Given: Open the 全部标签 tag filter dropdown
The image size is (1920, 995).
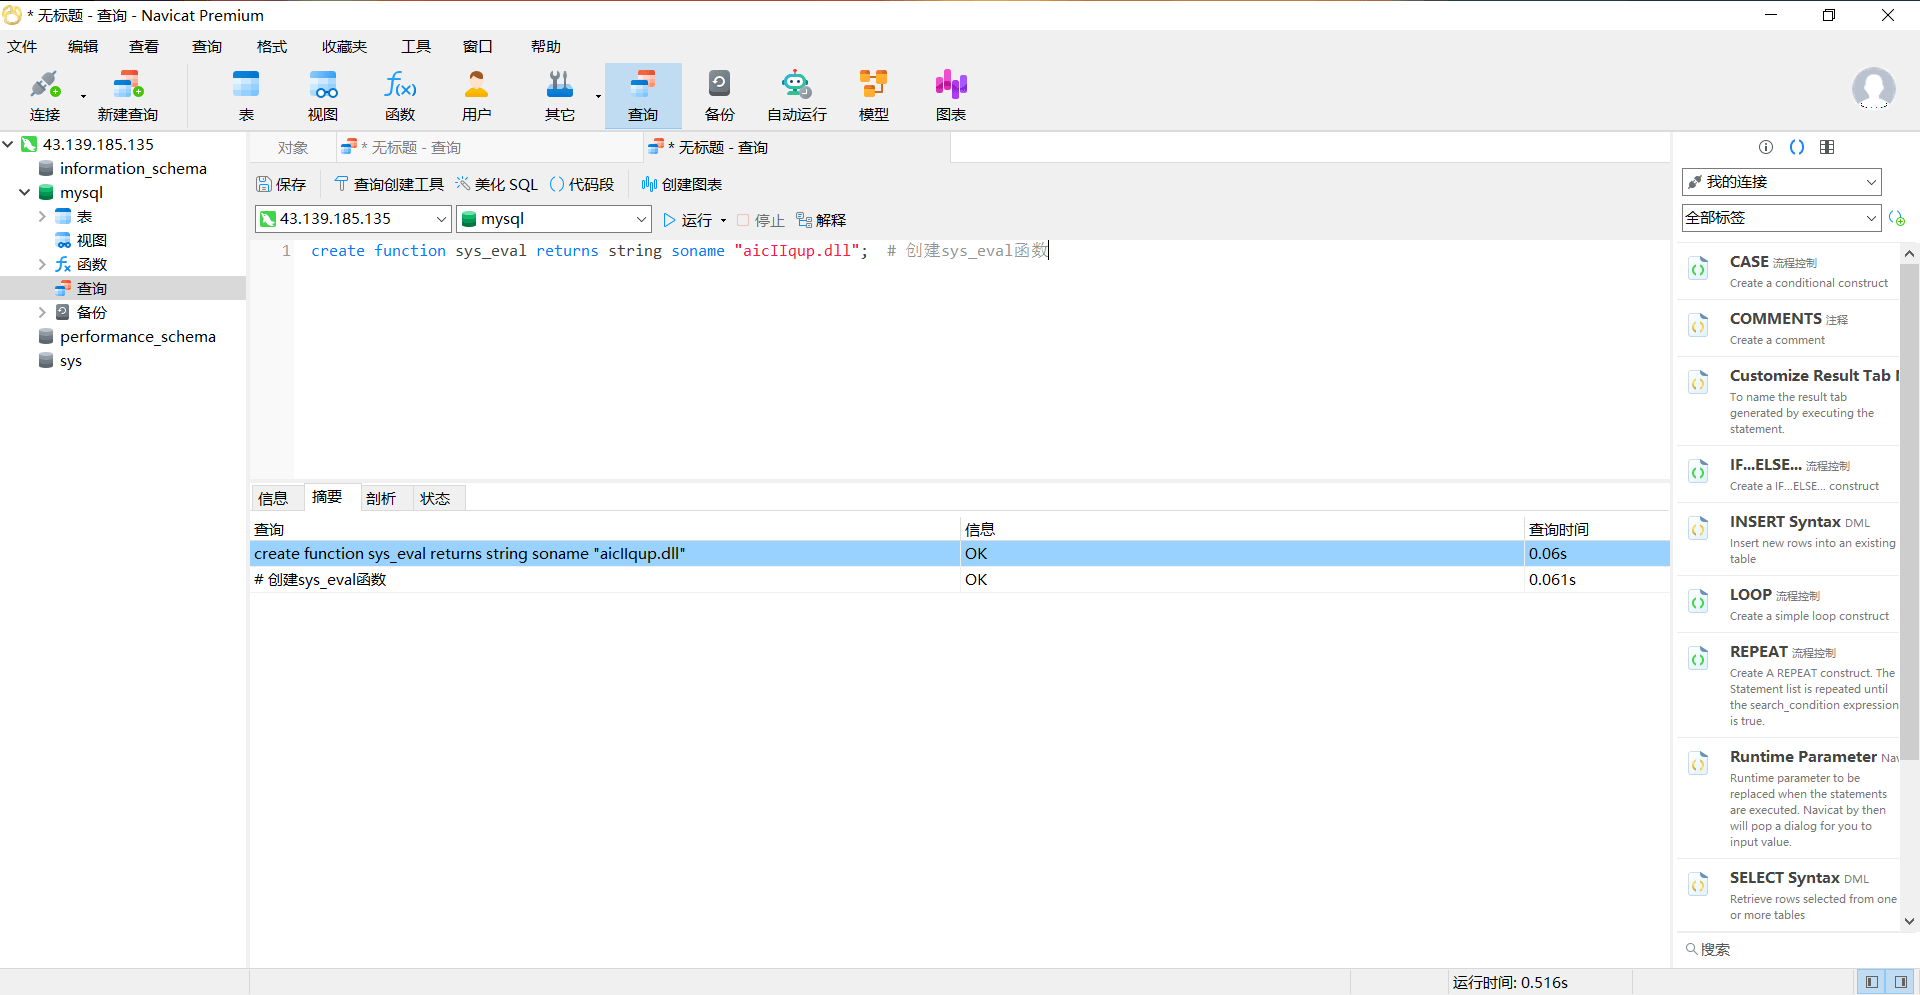Looking at the screenshot, I should tap(1780, 218).
